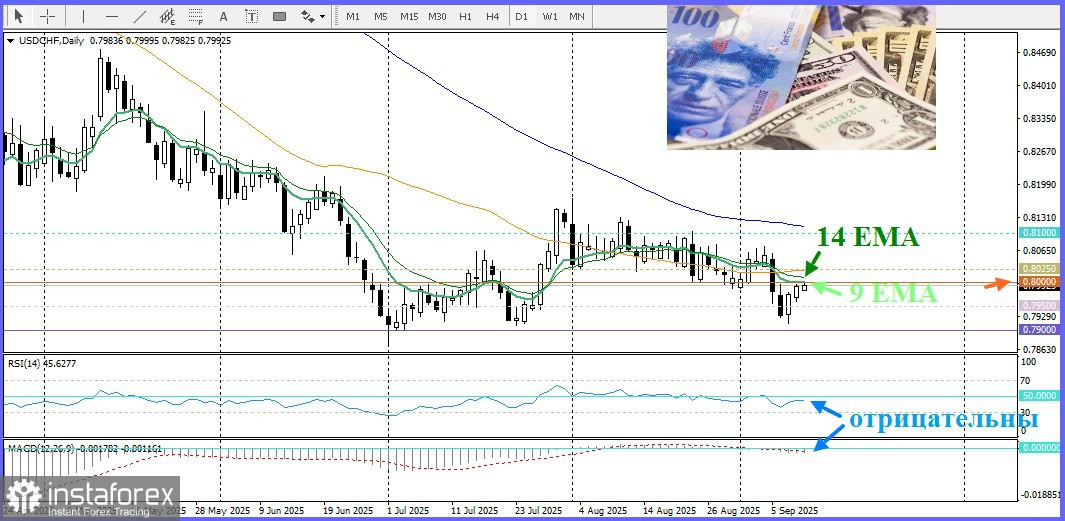The height and width of the screenshot is (521, 1065).
Task: Switch chart to M15 timeframe
Action: click(409, 16)
